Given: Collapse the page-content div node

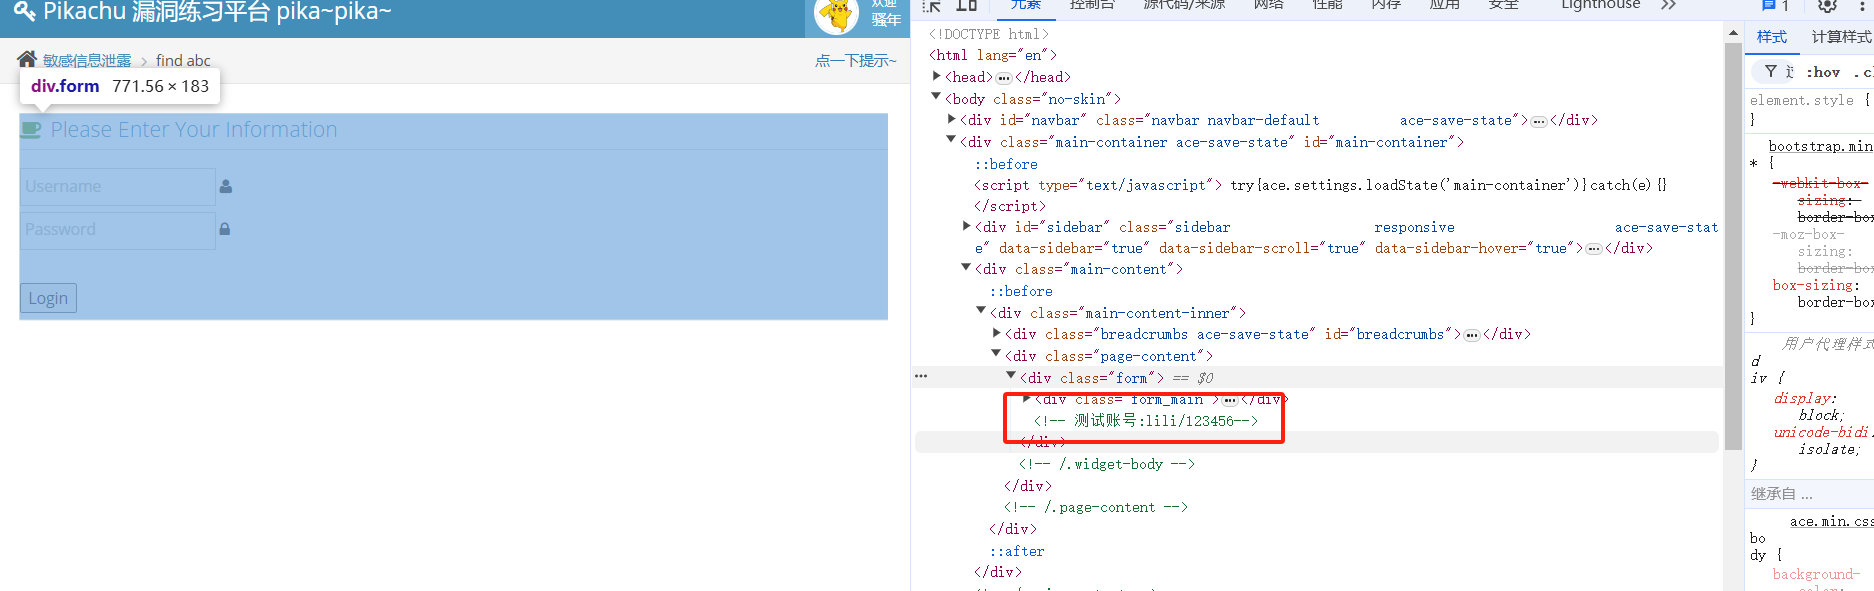Looking at the screenshot, I should coord(997,354).
